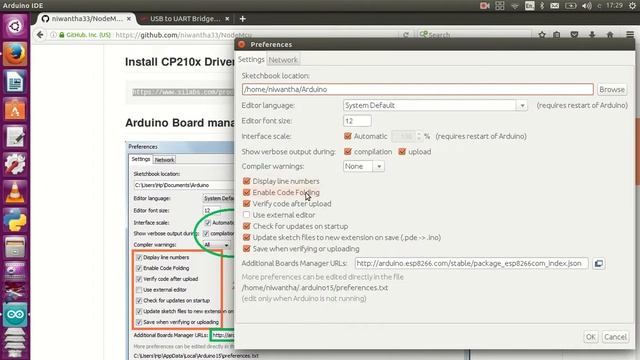
Task: Open the Wi-Fi network indicator
Action: 515,6
